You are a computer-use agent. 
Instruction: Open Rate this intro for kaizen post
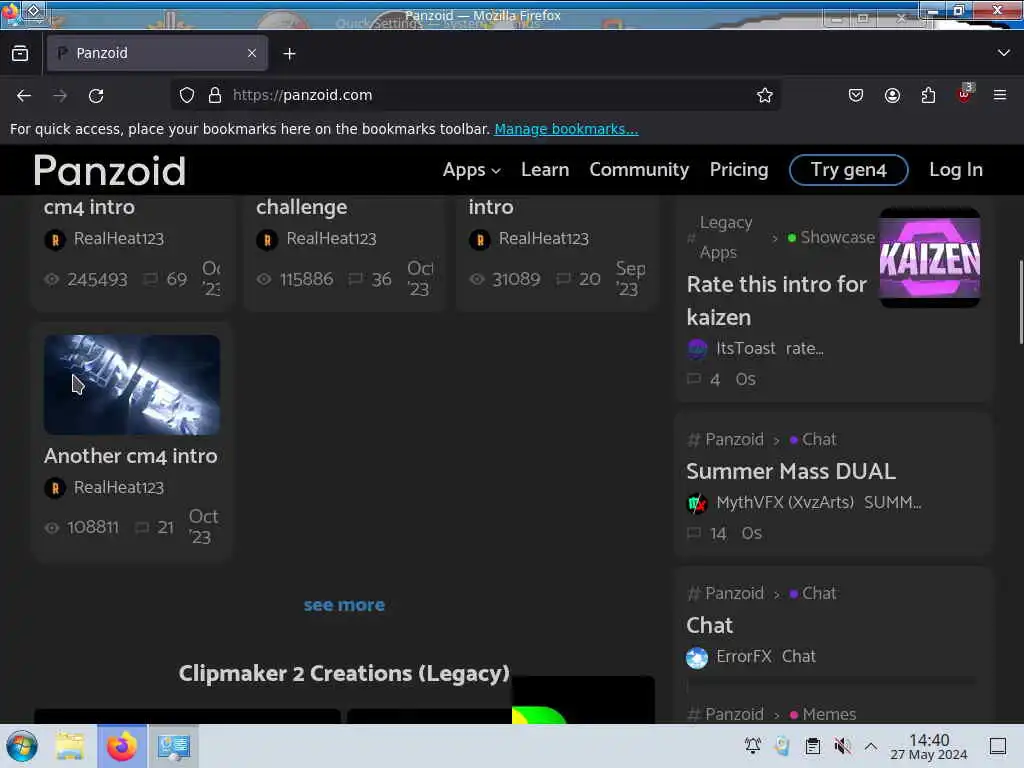pos(776,301)
